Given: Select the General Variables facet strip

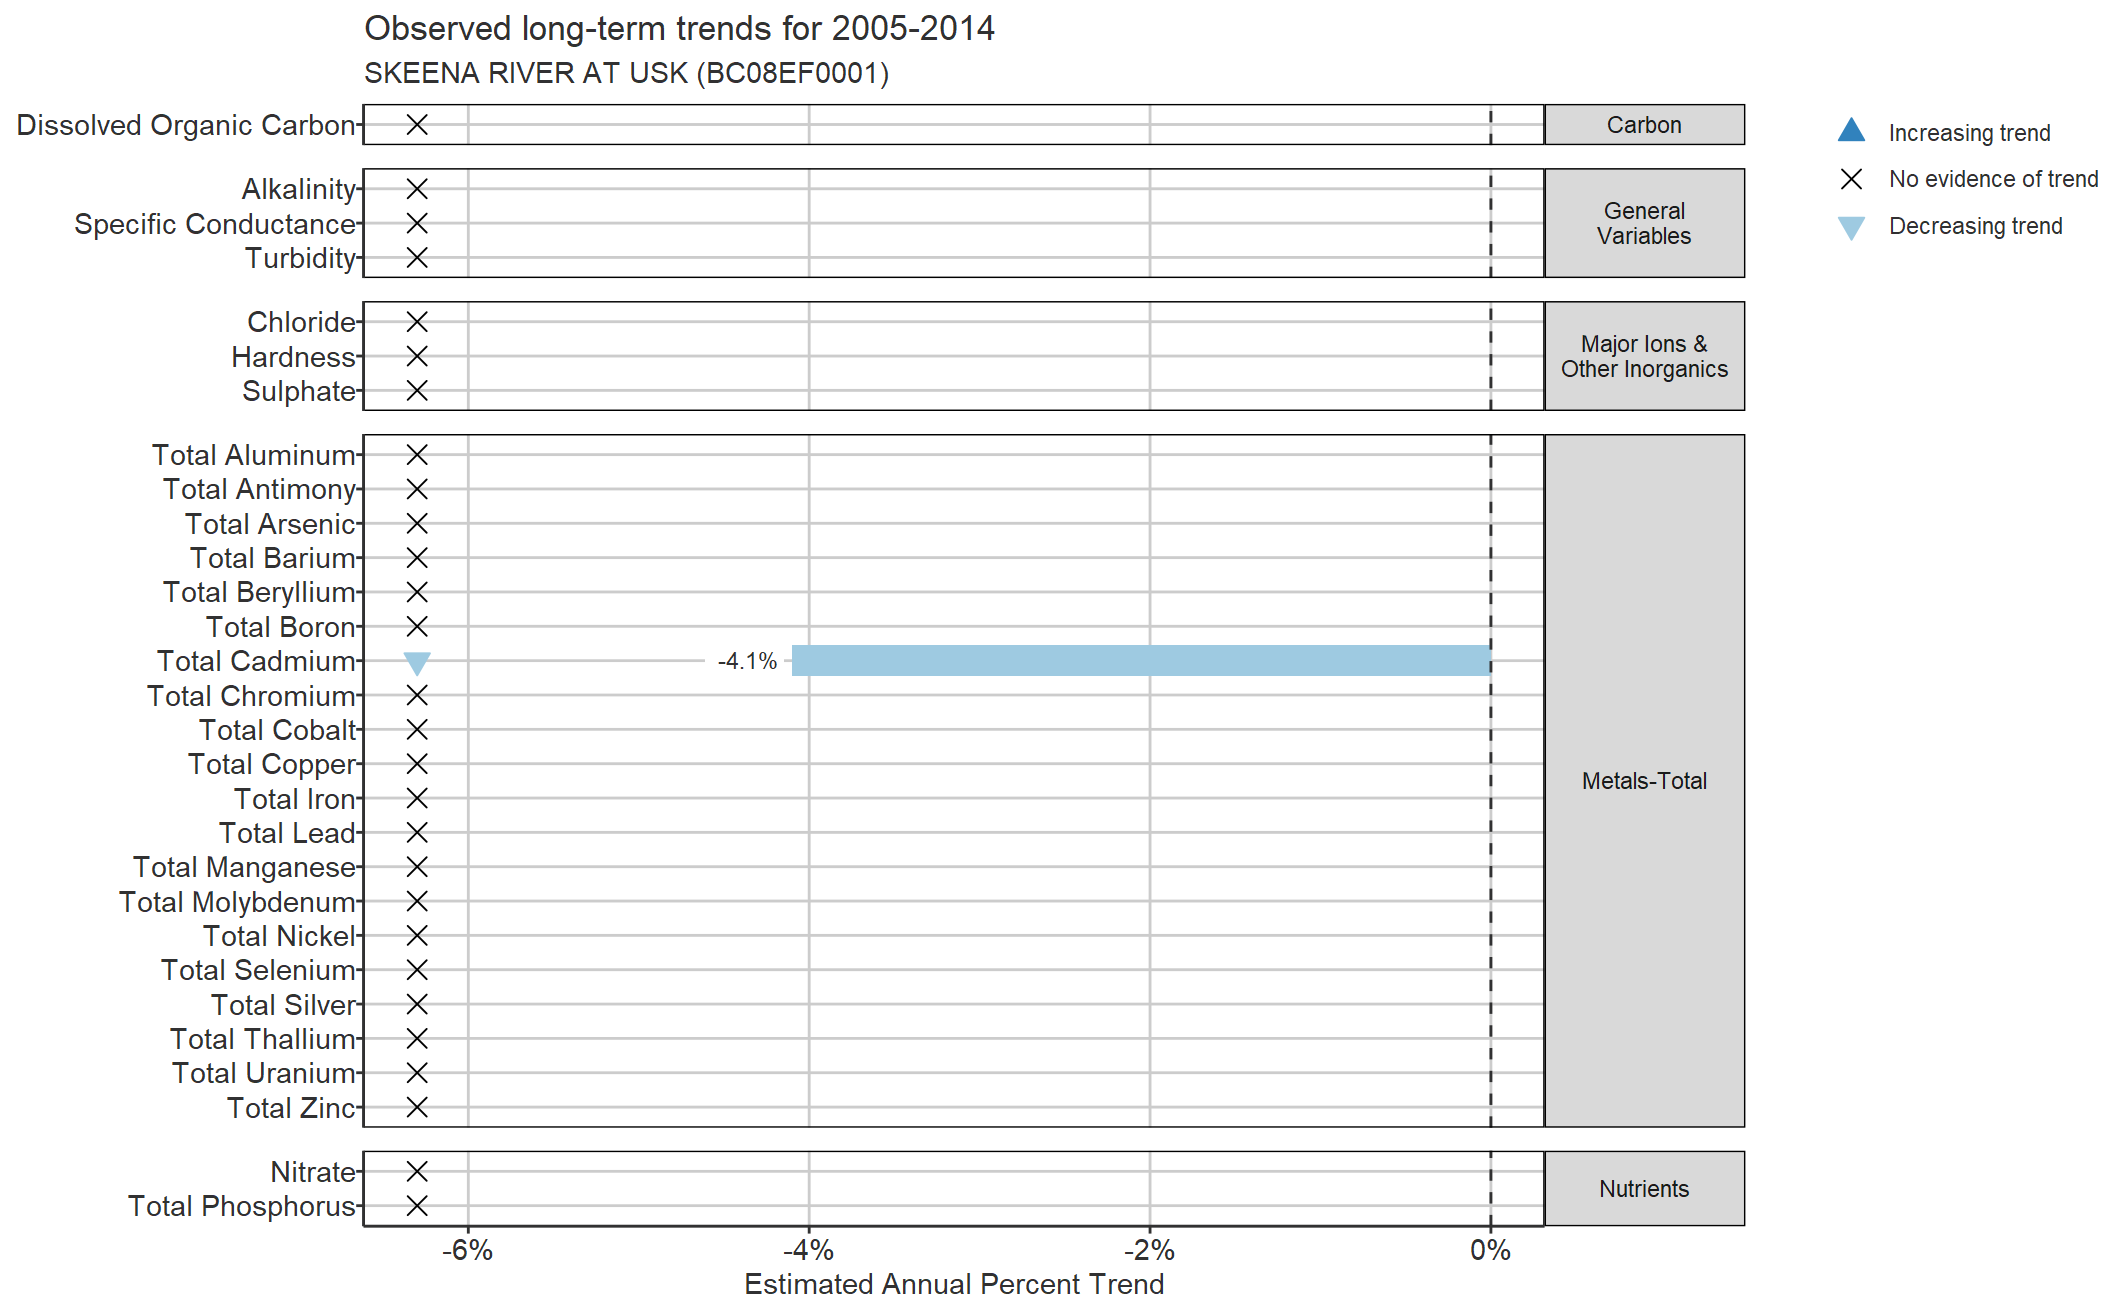Looking at the screenshot, I should 1644,223.
